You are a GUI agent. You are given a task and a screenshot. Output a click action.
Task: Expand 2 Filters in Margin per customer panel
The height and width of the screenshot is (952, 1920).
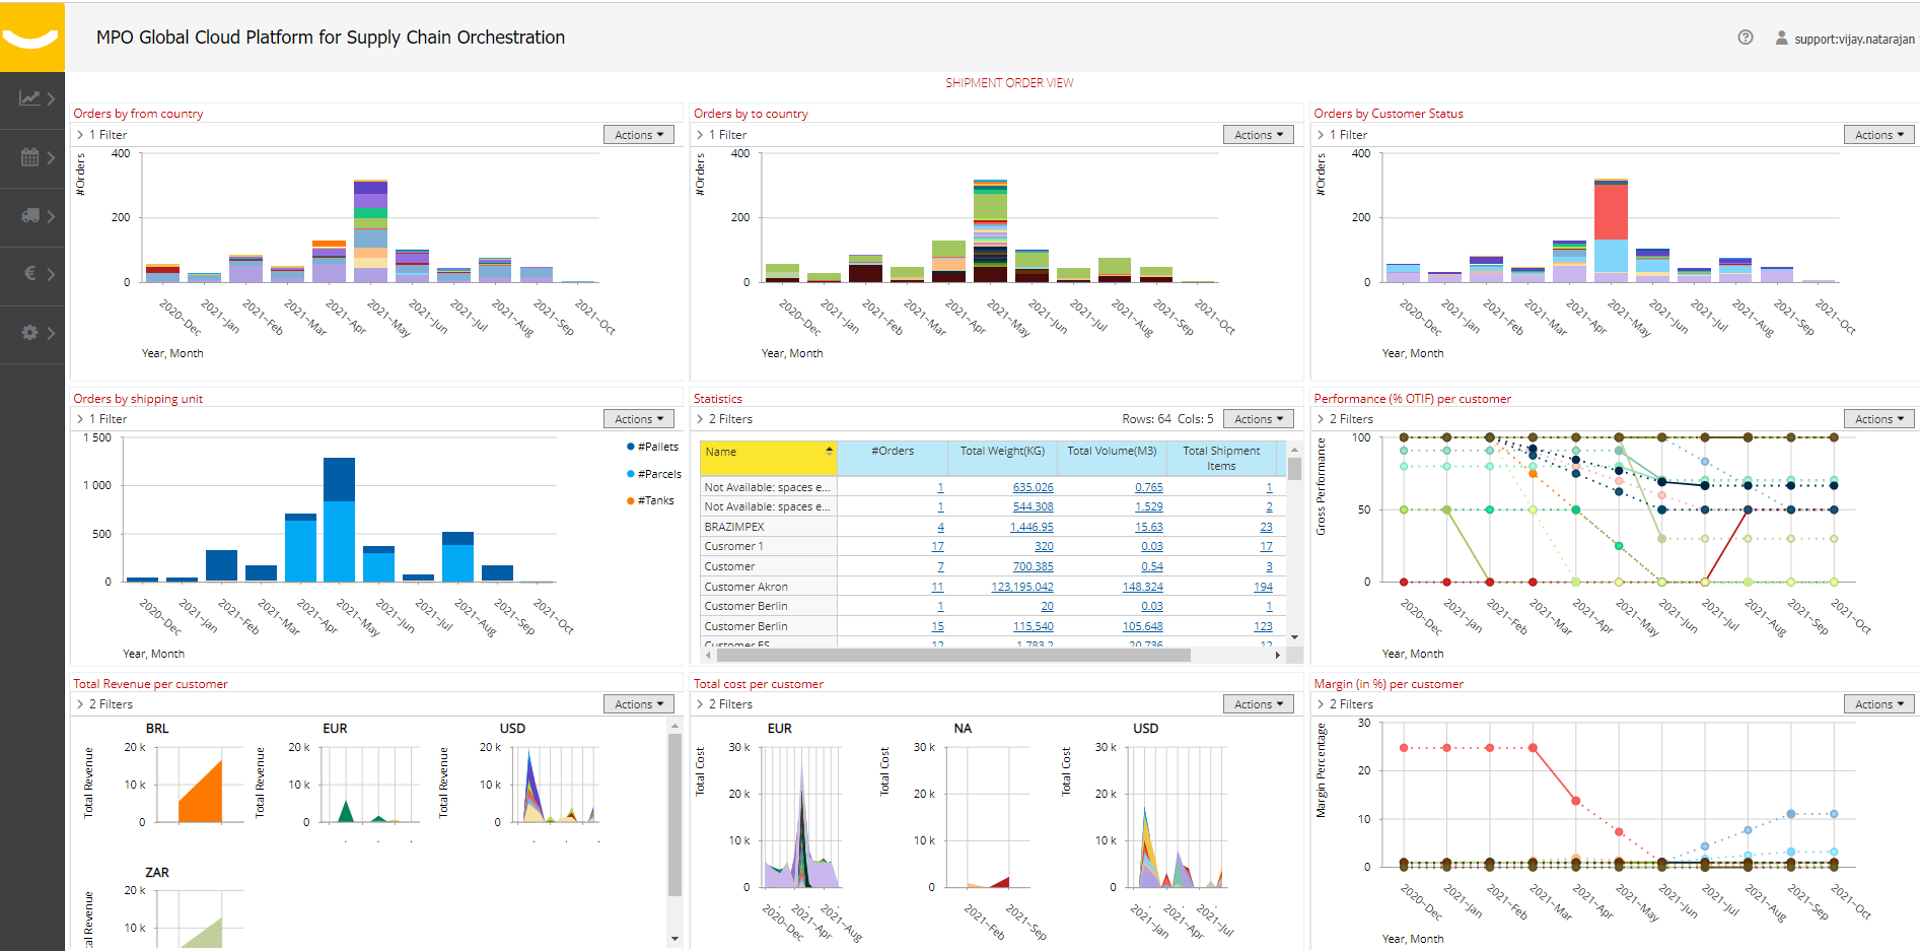click(x=1345, y=704)
